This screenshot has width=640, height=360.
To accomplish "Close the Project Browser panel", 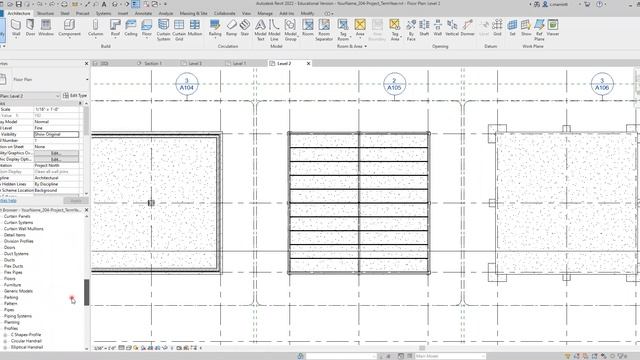I will coord(86,210).
